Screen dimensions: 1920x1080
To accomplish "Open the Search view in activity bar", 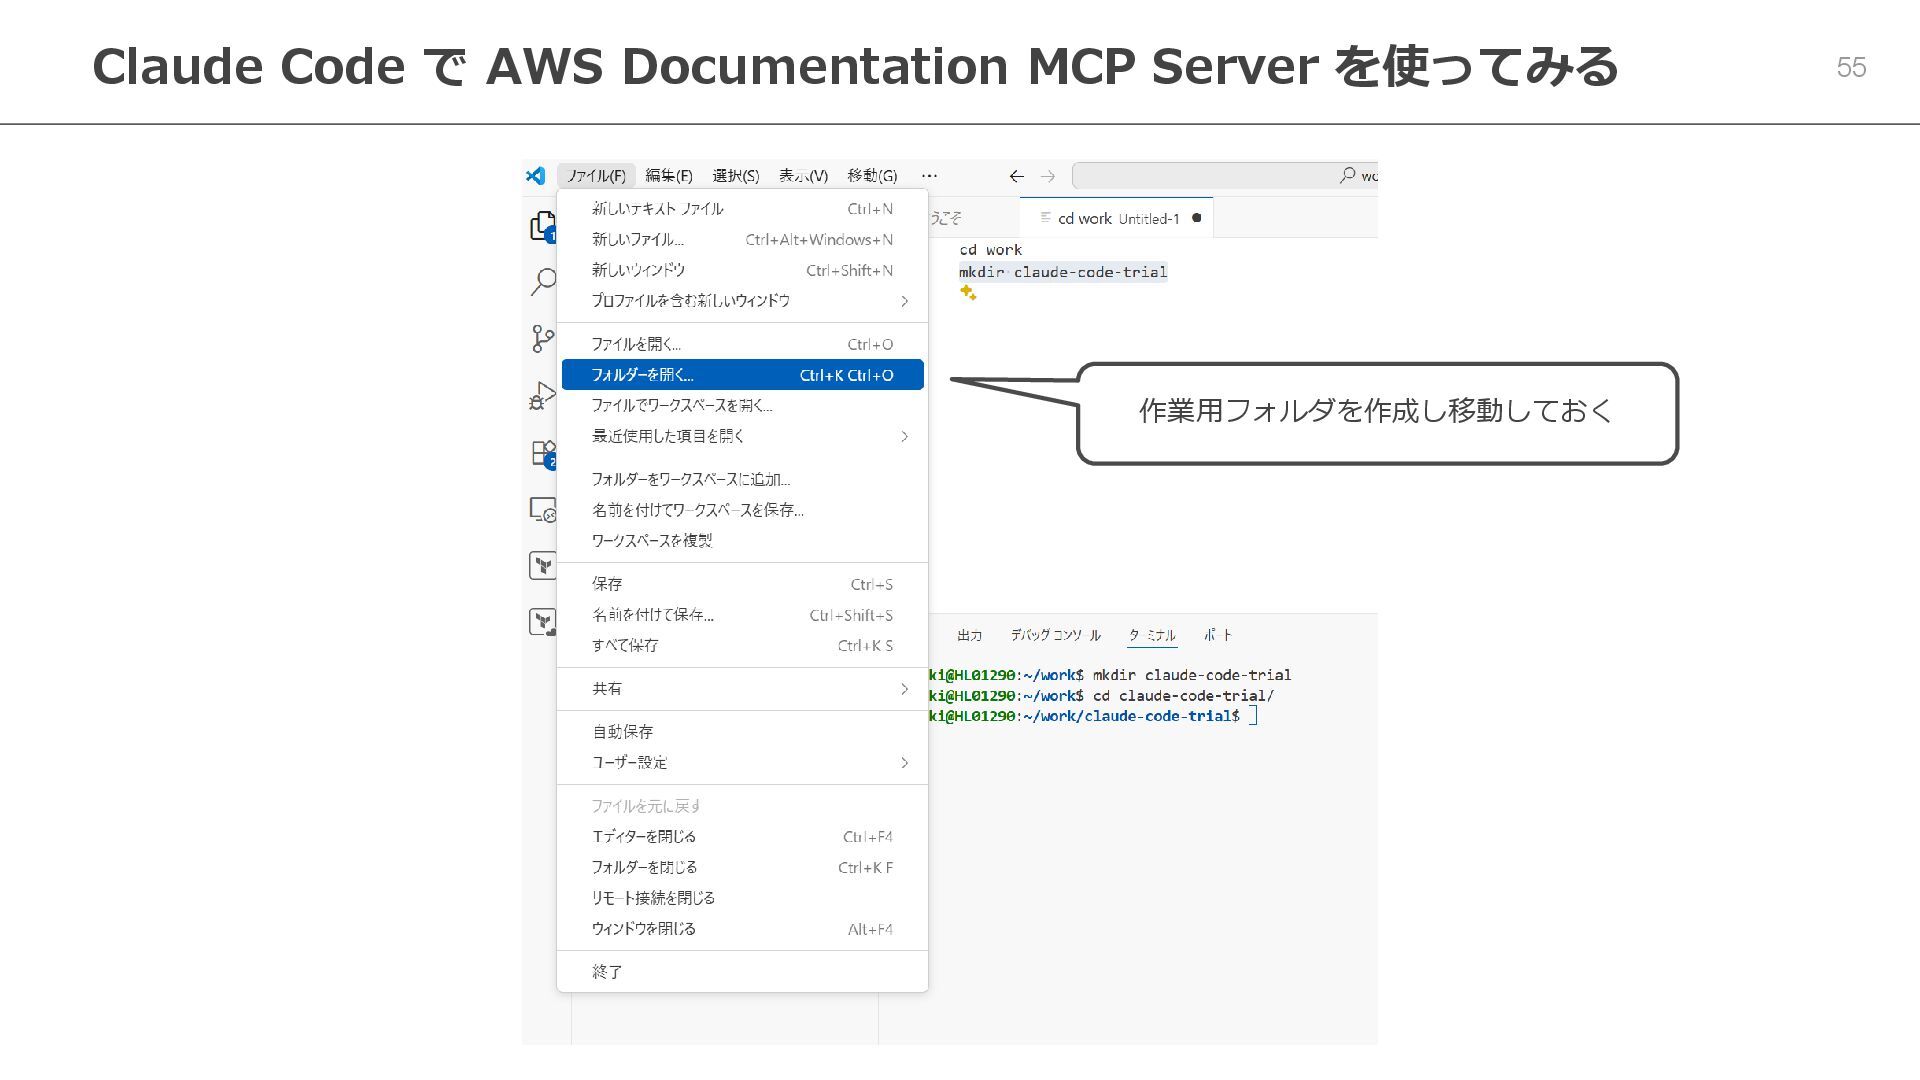I will click(543, 282).
